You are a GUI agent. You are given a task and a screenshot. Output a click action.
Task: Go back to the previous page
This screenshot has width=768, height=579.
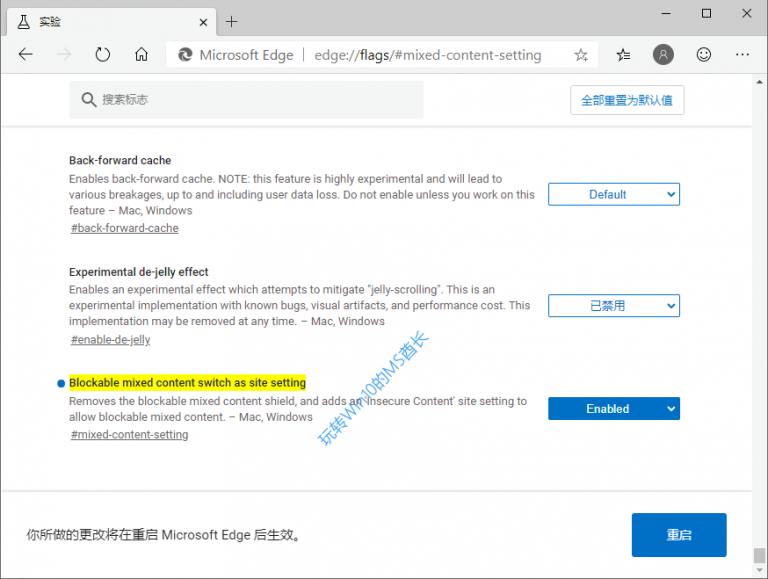tap(25, 54)
